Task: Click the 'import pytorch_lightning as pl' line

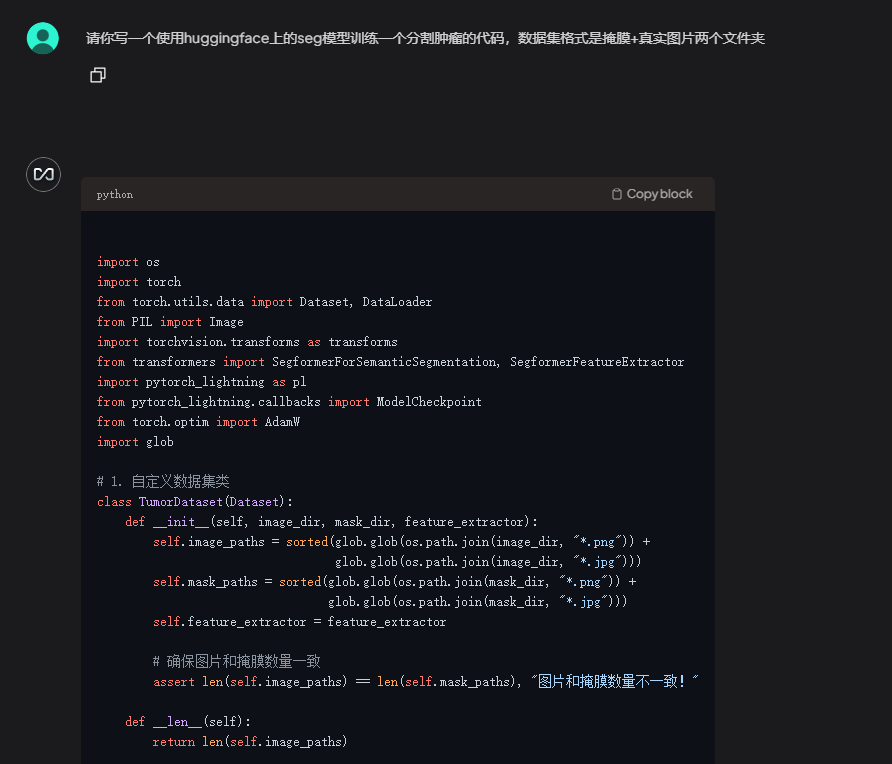Action: pos(201,382)
